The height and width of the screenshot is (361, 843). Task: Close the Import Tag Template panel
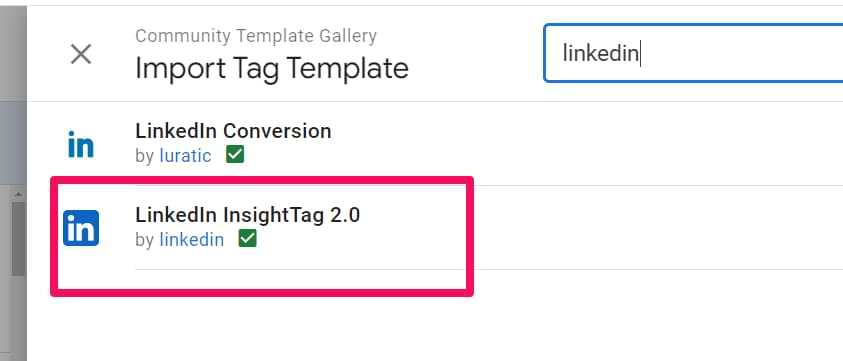tap(81, 54)
